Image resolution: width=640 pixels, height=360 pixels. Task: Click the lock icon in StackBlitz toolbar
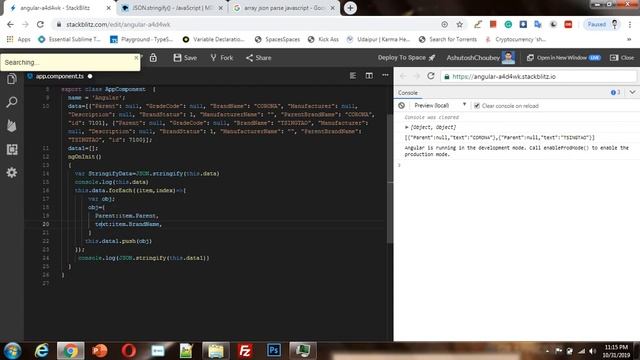[x=153, y=58]
